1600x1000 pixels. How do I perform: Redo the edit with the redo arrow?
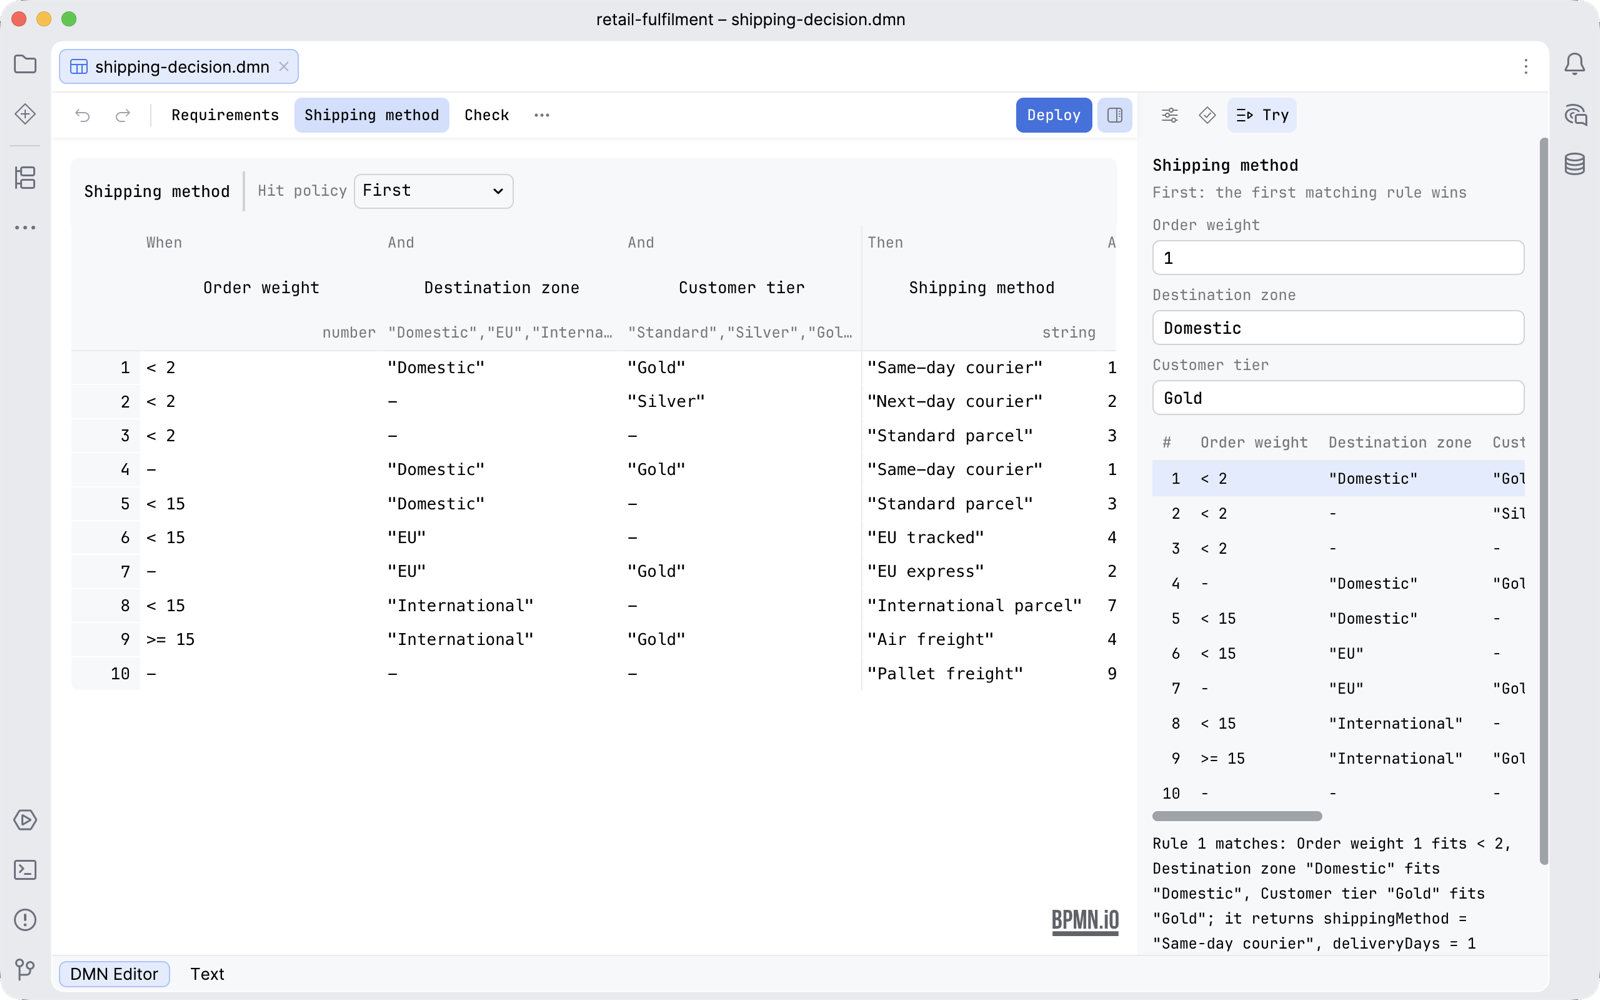pos(123,115)
